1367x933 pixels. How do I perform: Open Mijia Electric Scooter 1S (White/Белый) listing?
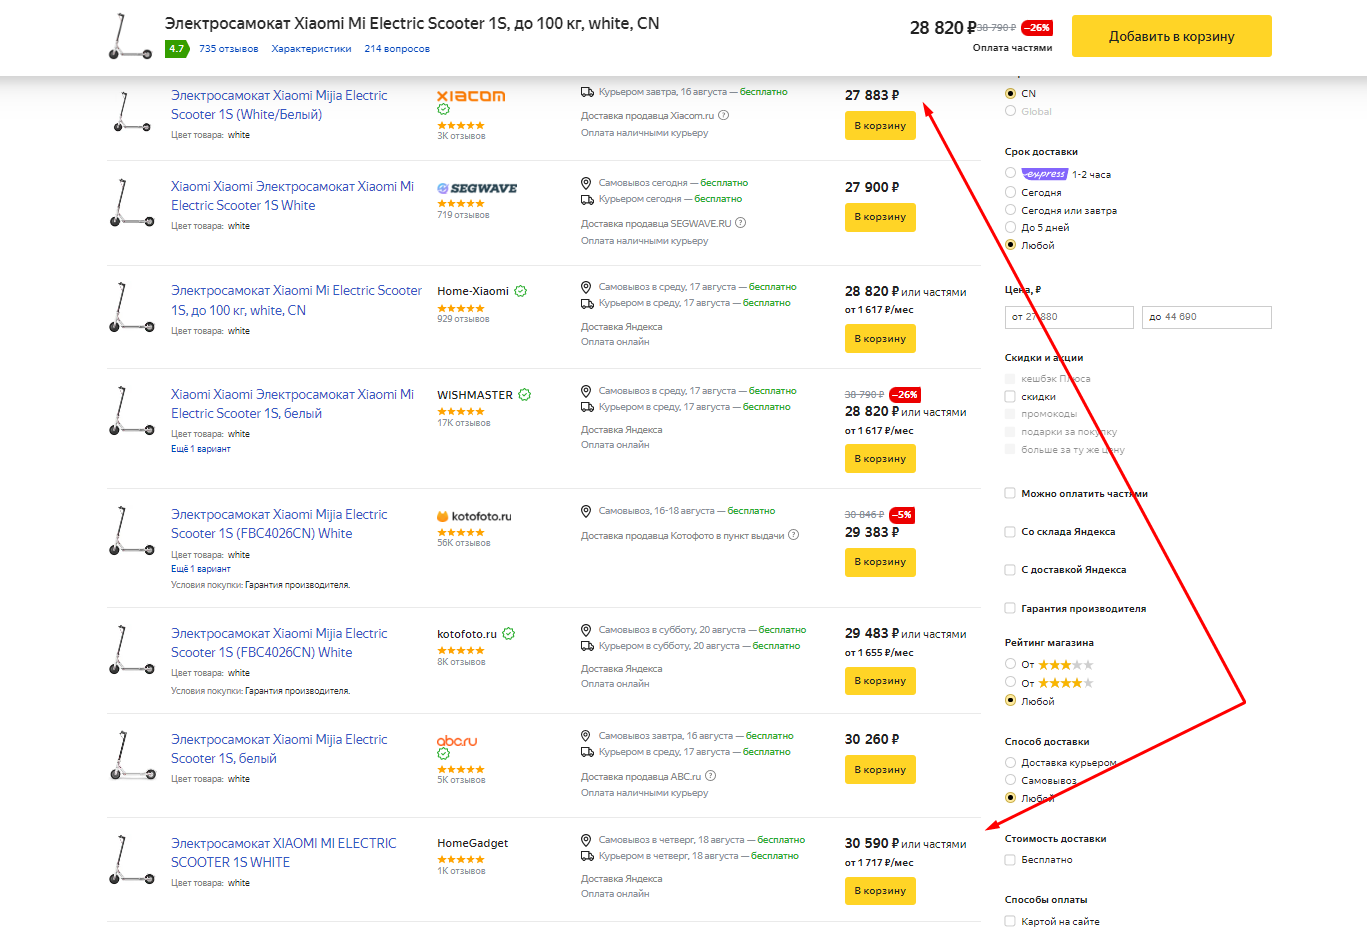click(x=279, y=105)
